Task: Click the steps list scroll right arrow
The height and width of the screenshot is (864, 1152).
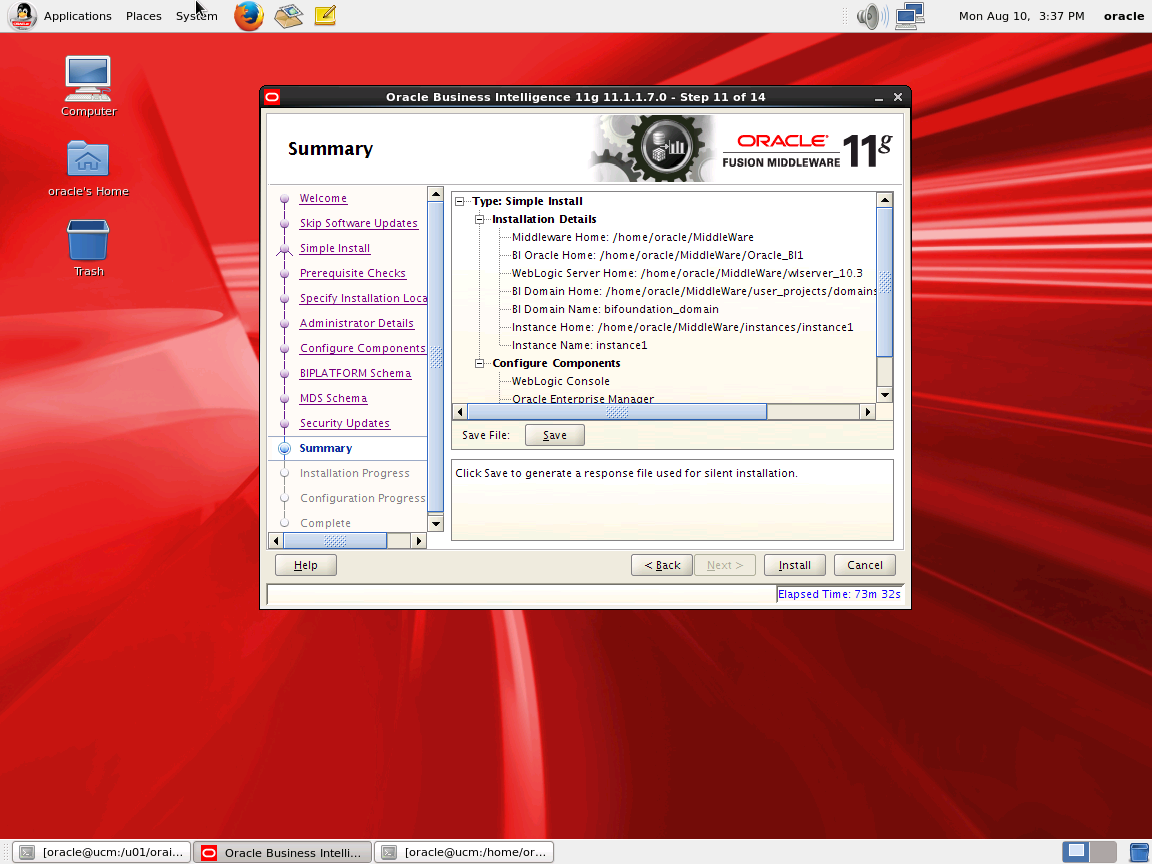Action: (419, 541)
